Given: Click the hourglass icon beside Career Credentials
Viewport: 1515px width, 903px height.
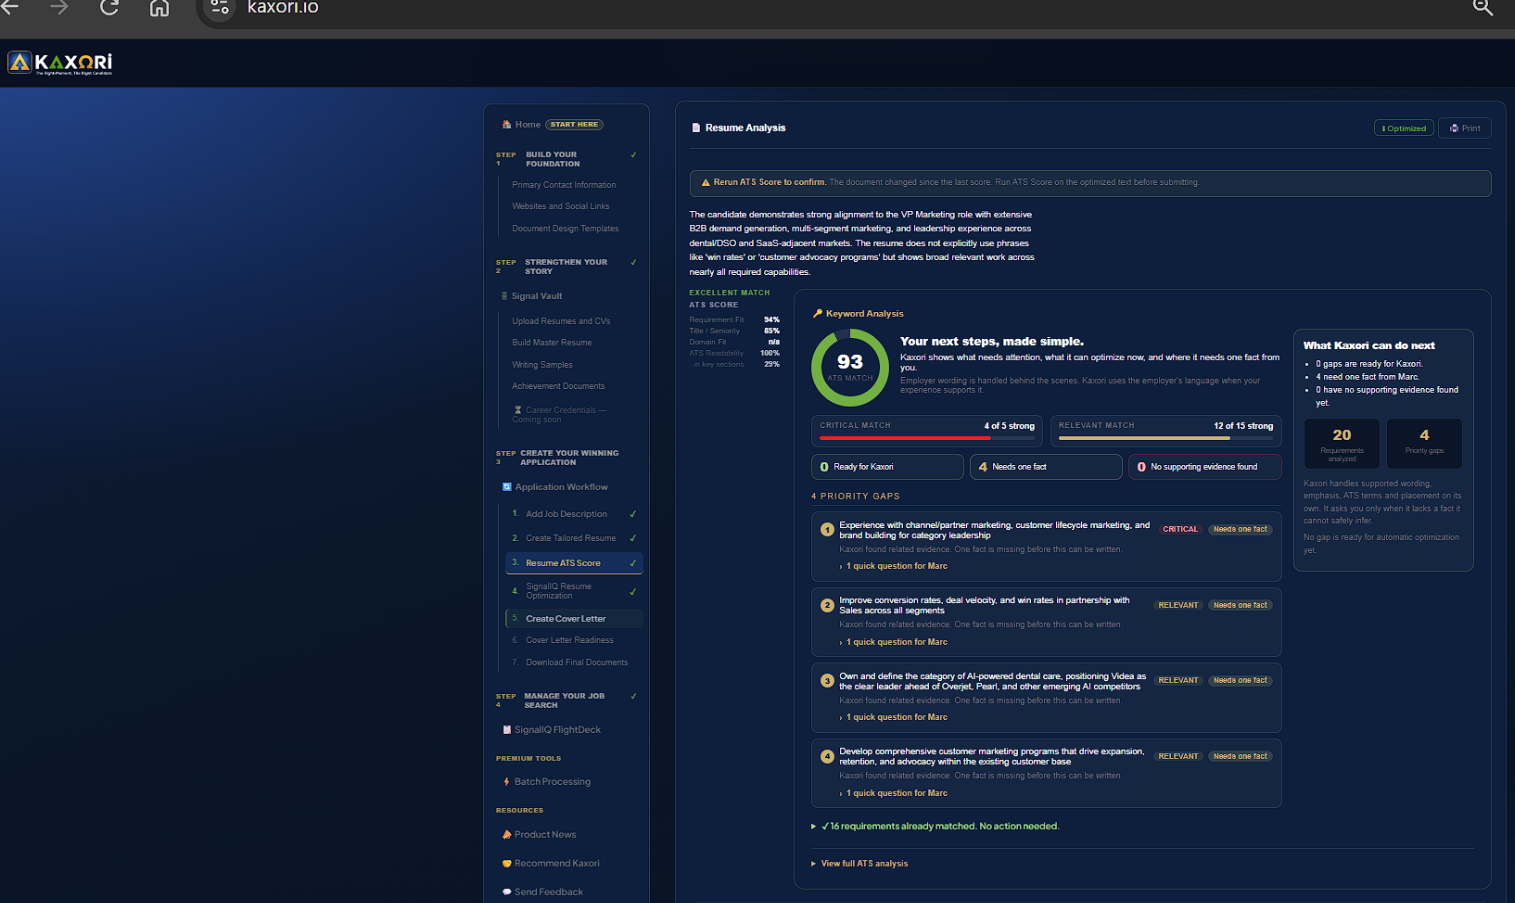Looking at the screenshot, I should pos(518,410).
